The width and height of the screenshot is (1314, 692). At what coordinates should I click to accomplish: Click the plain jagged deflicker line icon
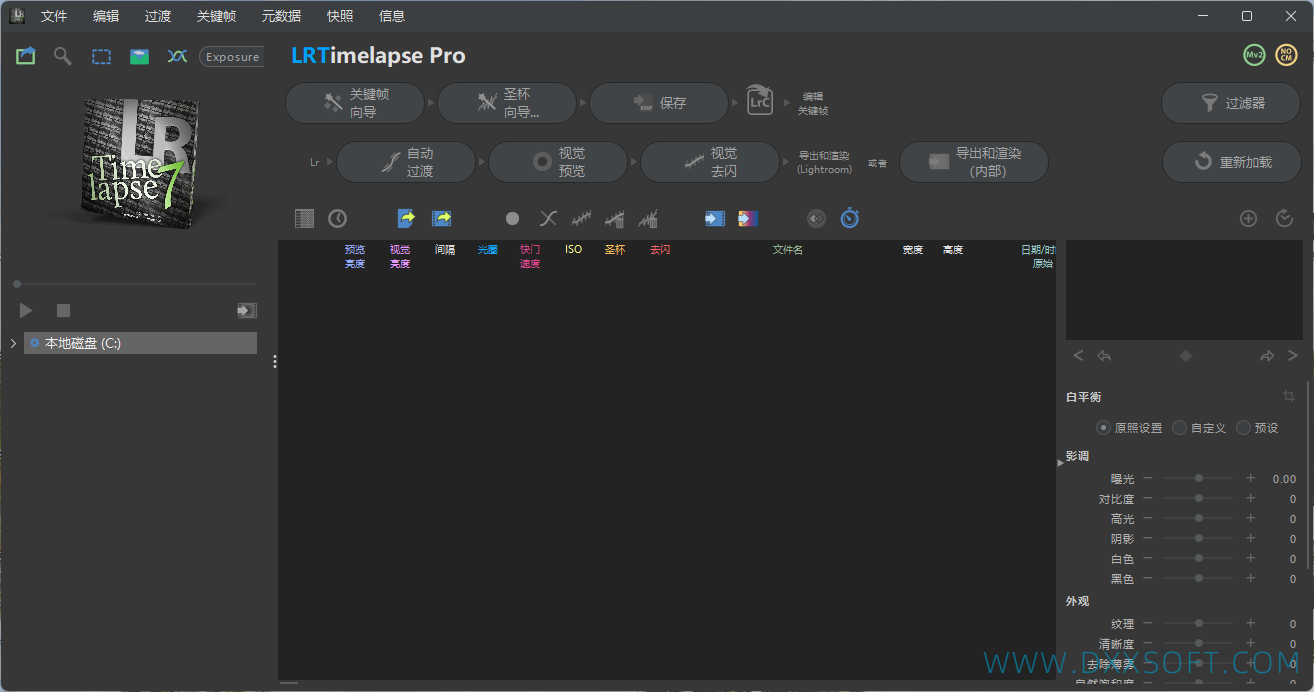[581, 218]
